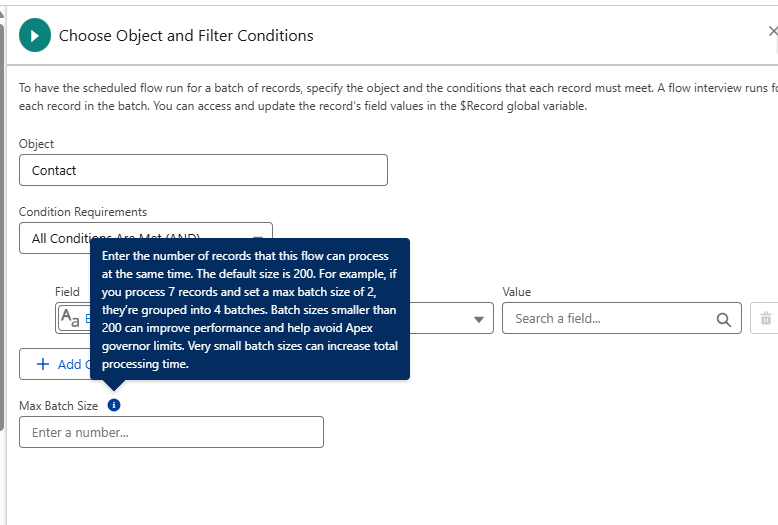Click the Max Batch Size info icon
This screenshot has width=778, height=525.
(114, 405)
